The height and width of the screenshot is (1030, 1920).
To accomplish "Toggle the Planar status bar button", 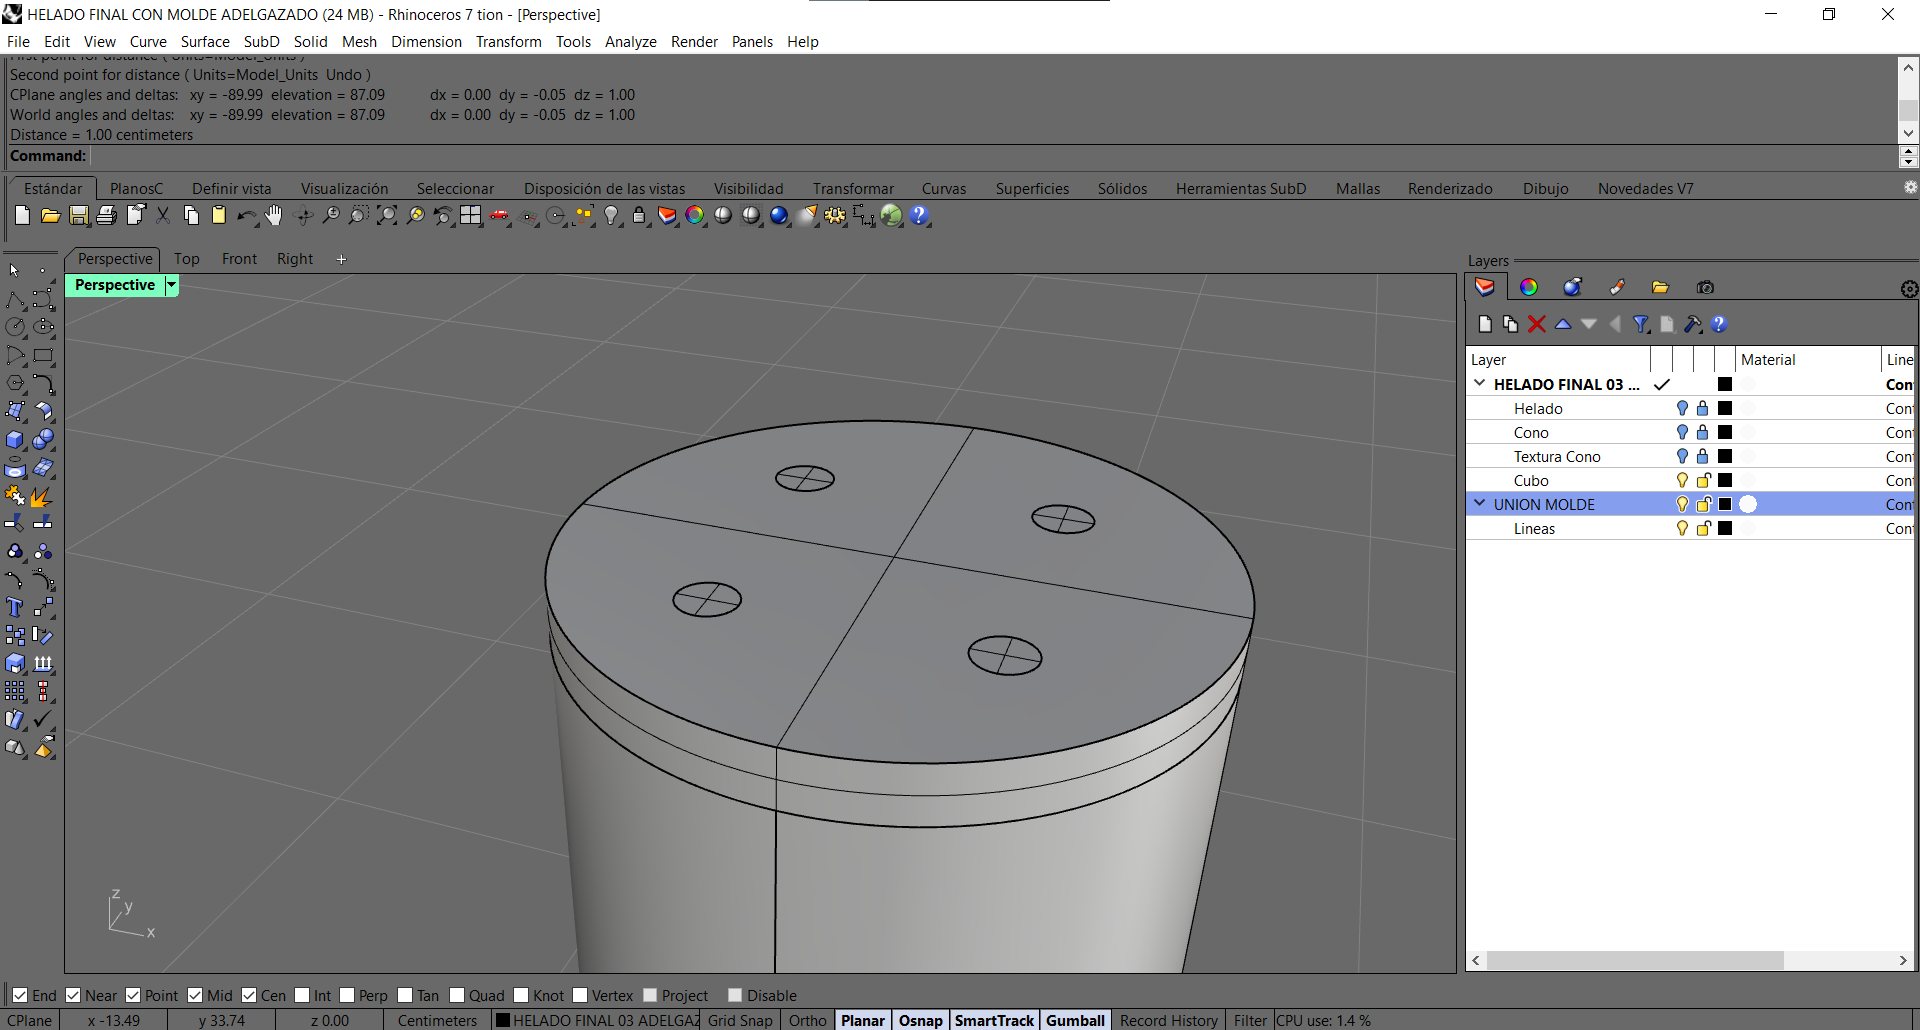I will (863, 1020).
